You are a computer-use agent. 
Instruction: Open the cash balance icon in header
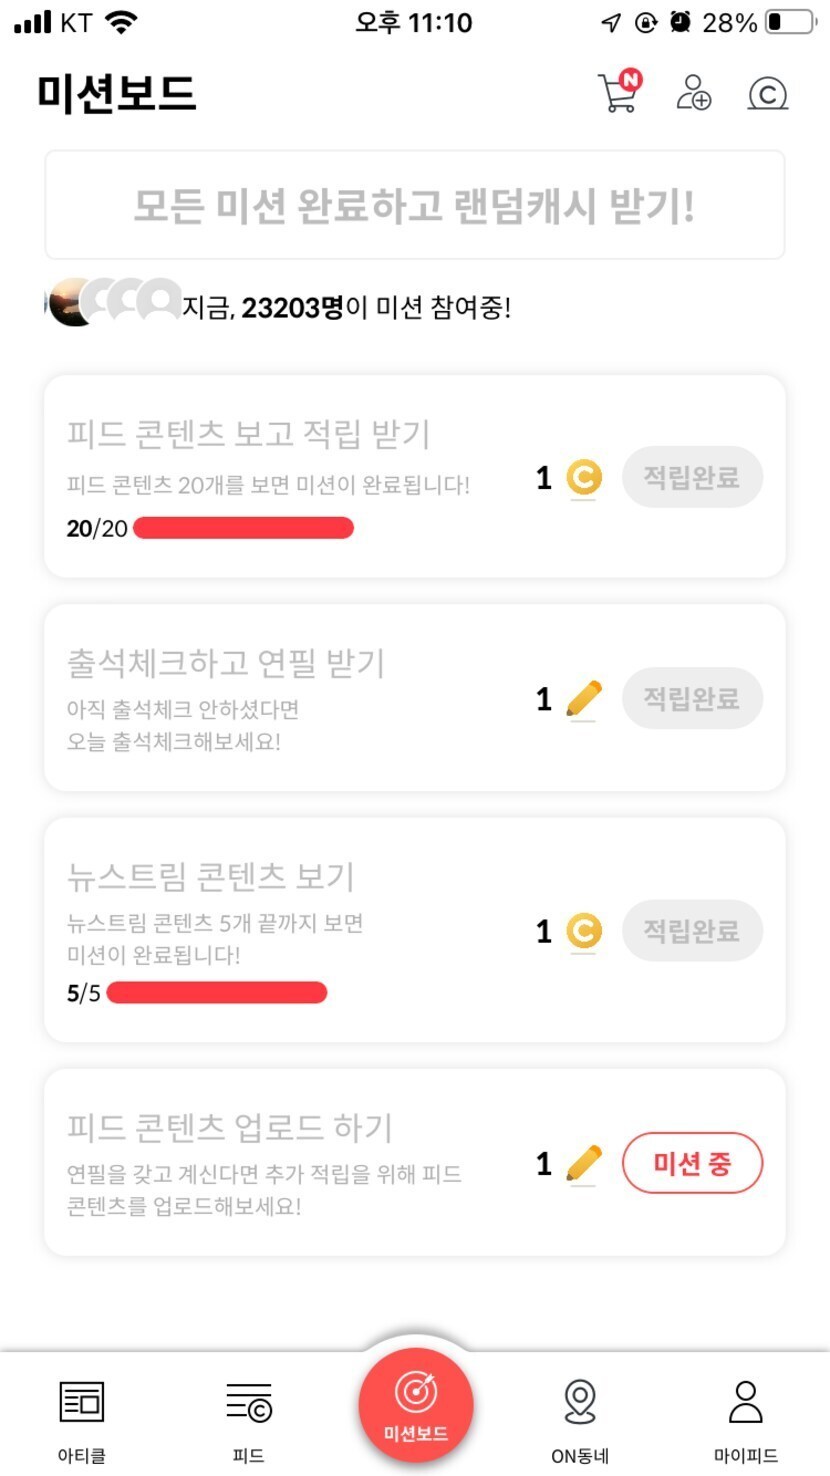click(x=767, y=94)
